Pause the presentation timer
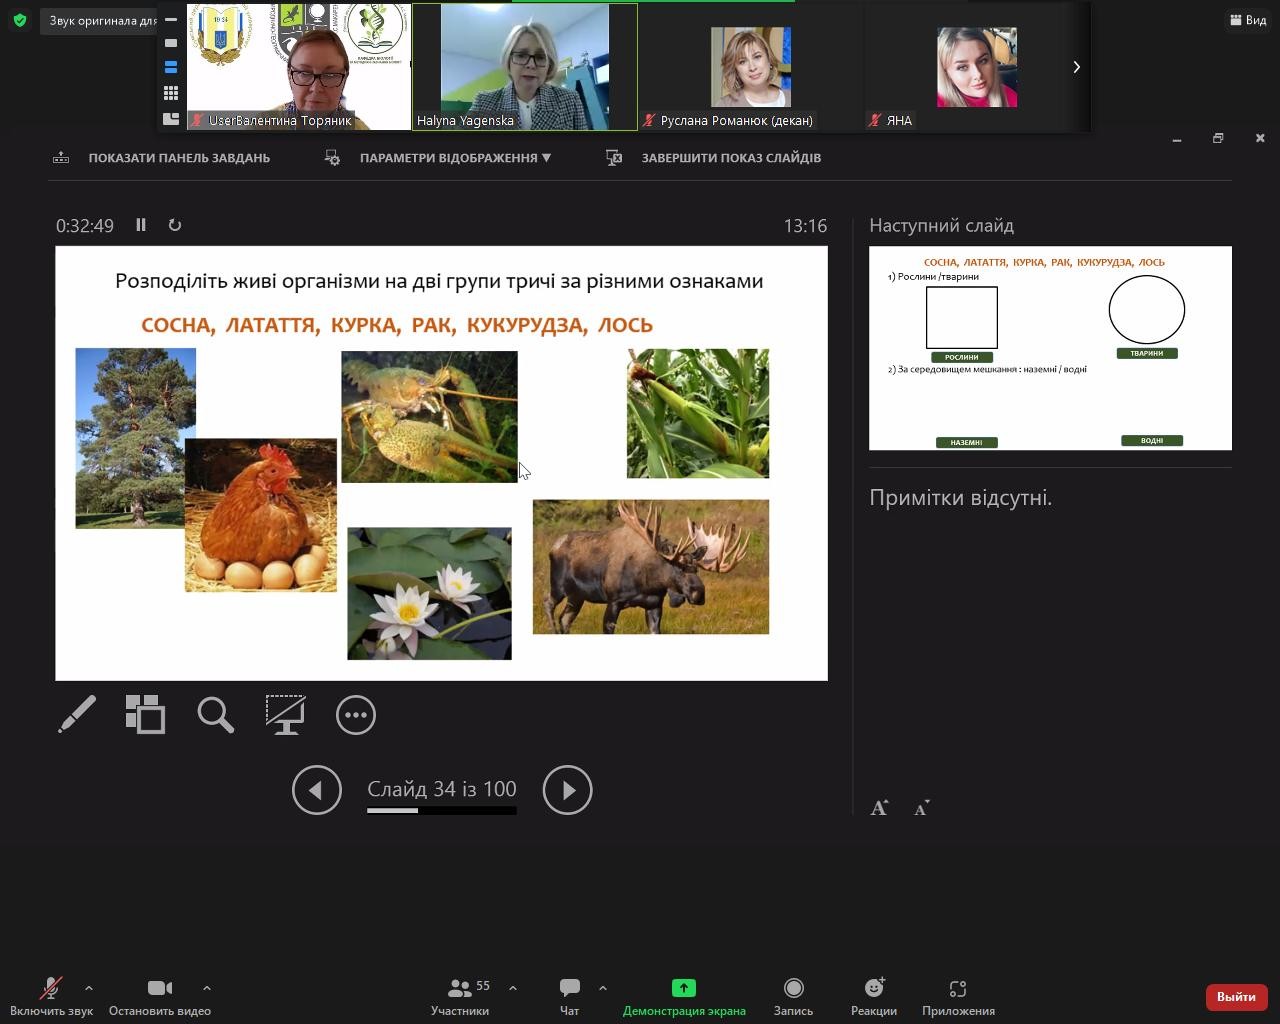The height and width of the screenshot is (1024, 1280). coord(141,225)
